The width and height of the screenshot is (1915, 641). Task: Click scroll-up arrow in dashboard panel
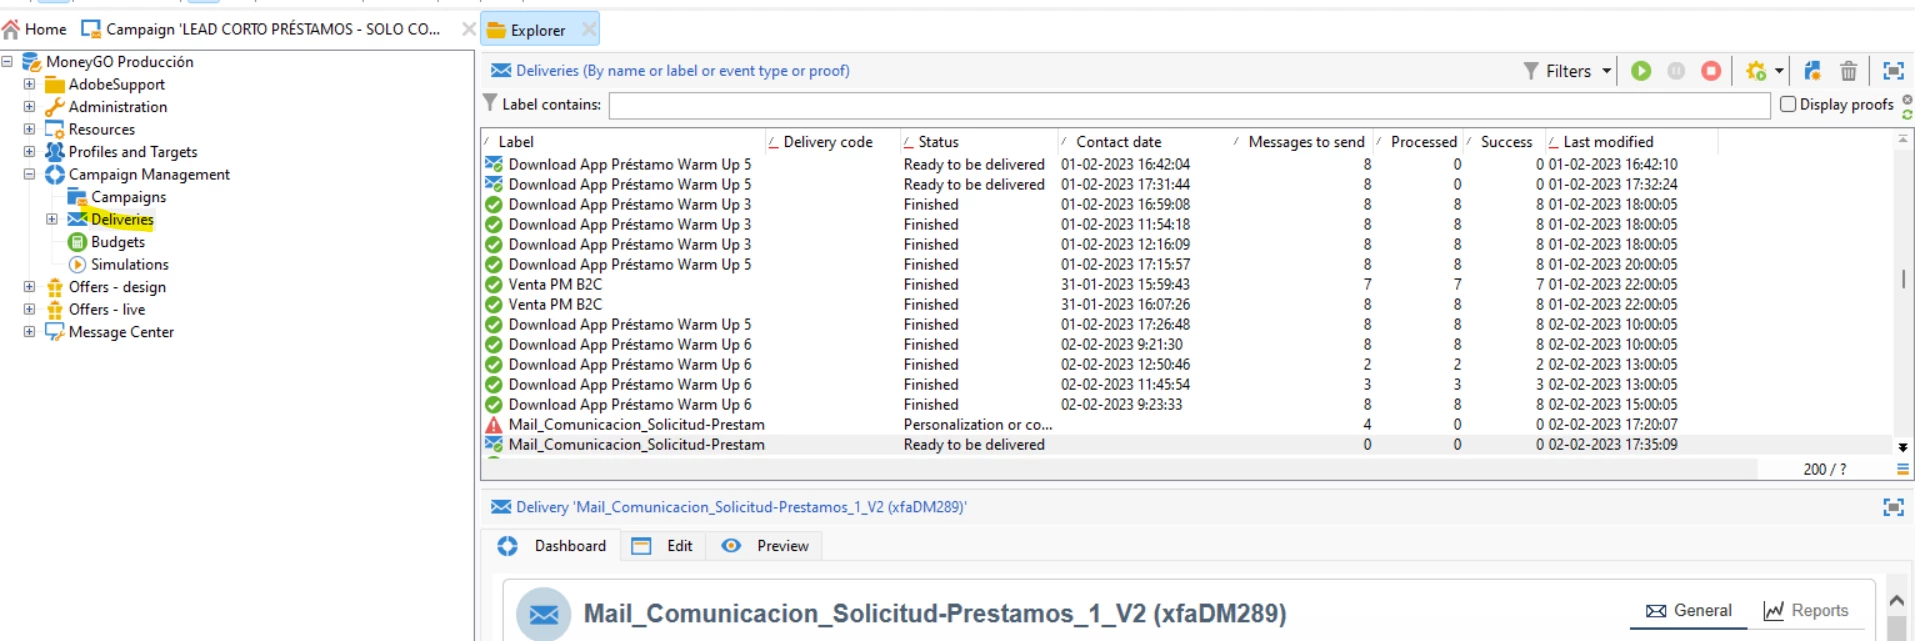point(1896,601)
